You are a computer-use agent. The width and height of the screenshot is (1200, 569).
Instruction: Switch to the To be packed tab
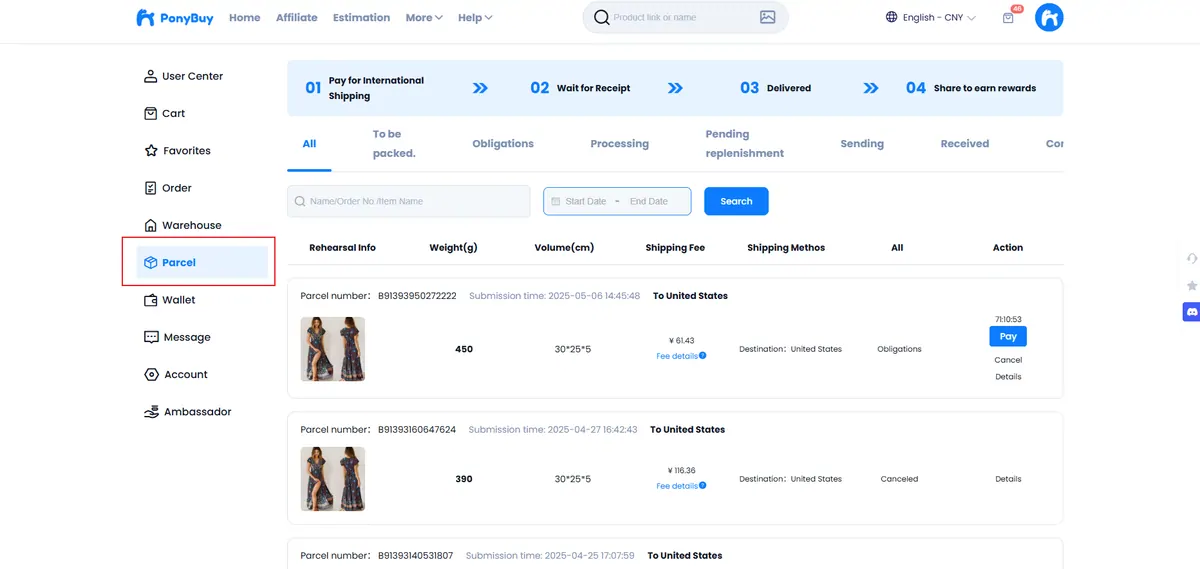(394, 144)
